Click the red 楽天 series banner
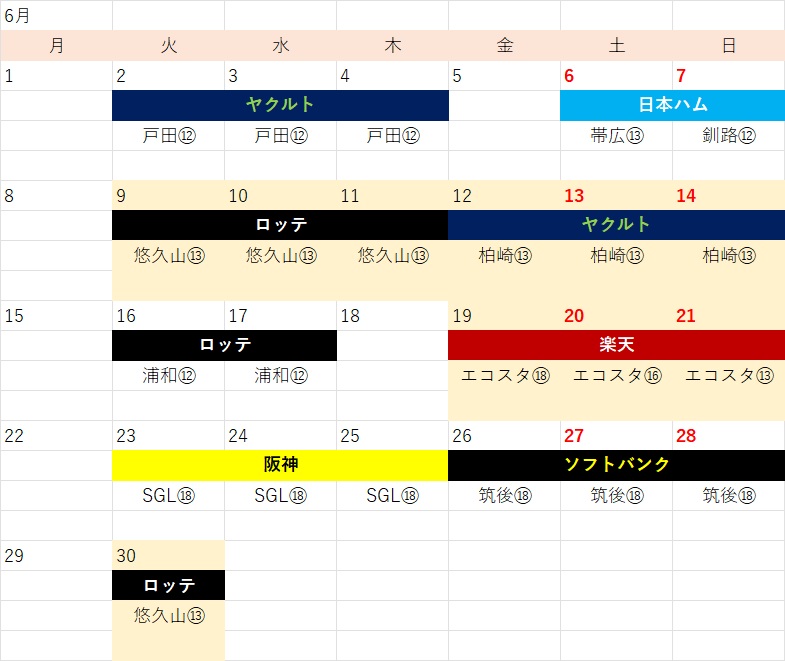785x661 pixels. pyautogui.click(x=616, y=345)
